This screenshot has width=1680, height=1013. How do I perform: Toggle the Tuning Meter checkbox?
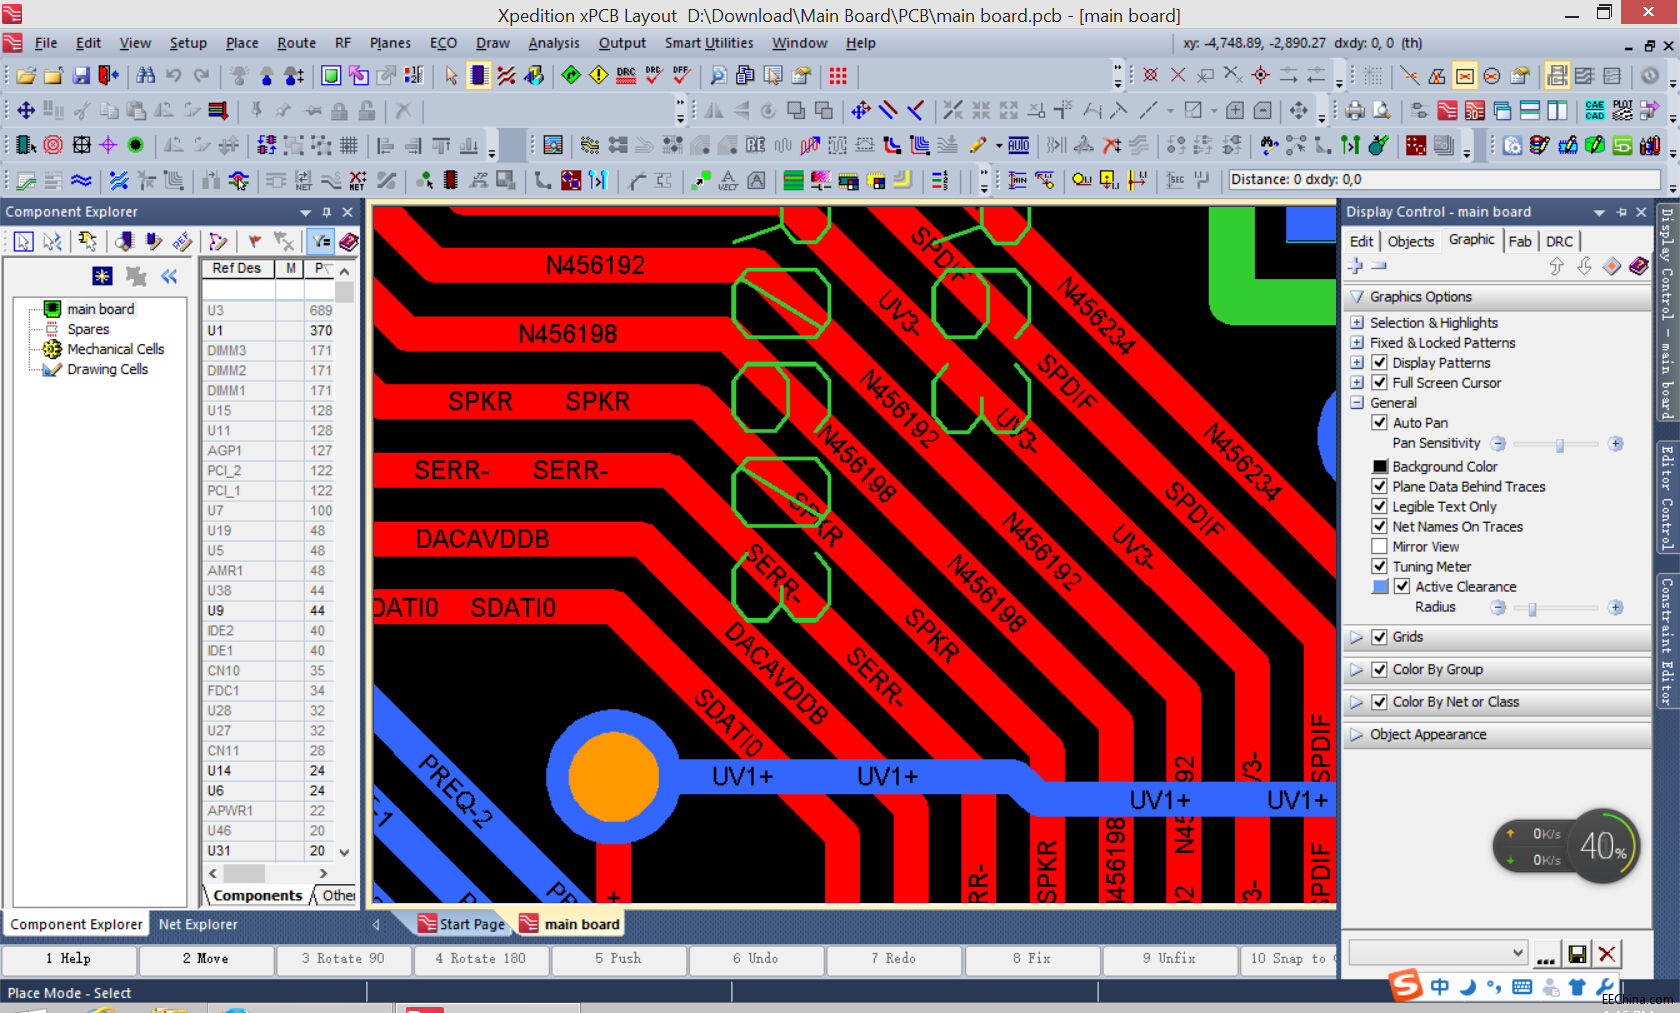(x=1379, y=566)
